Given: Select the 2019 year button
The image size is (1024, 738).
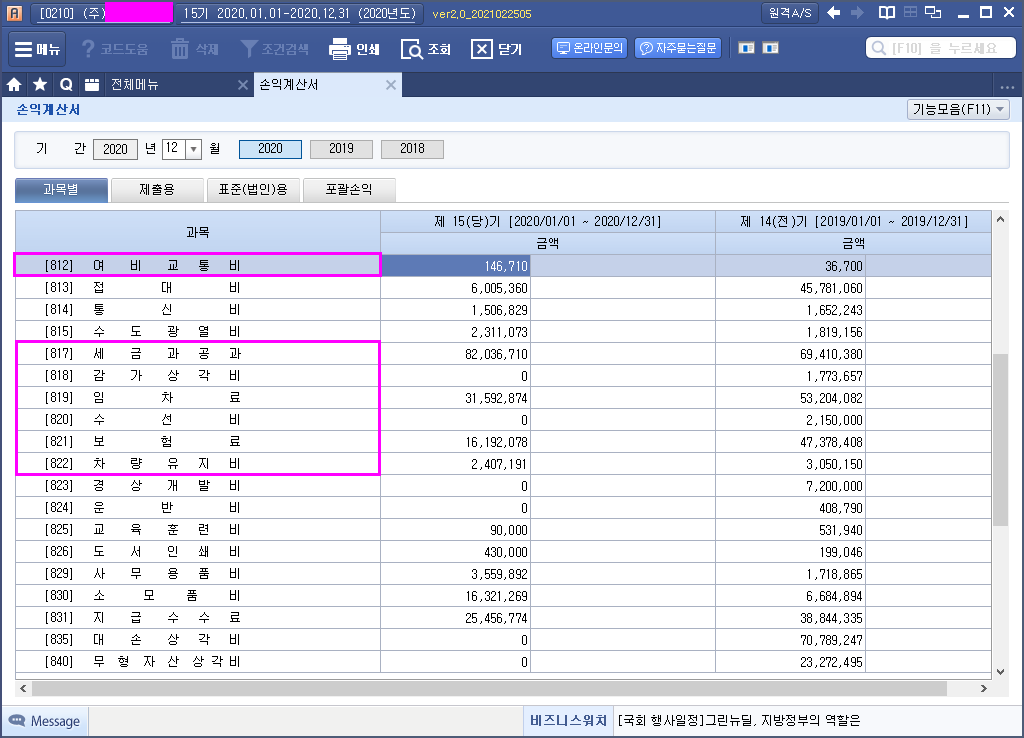Looking at the screenshot, I should tap(341, 149).
